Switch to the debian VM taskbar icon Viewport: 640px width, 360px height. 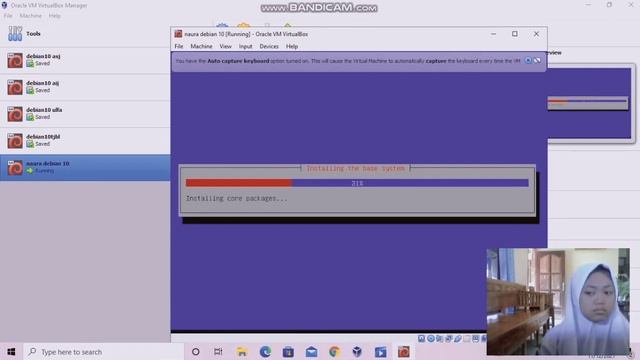[x=404, y=352]
